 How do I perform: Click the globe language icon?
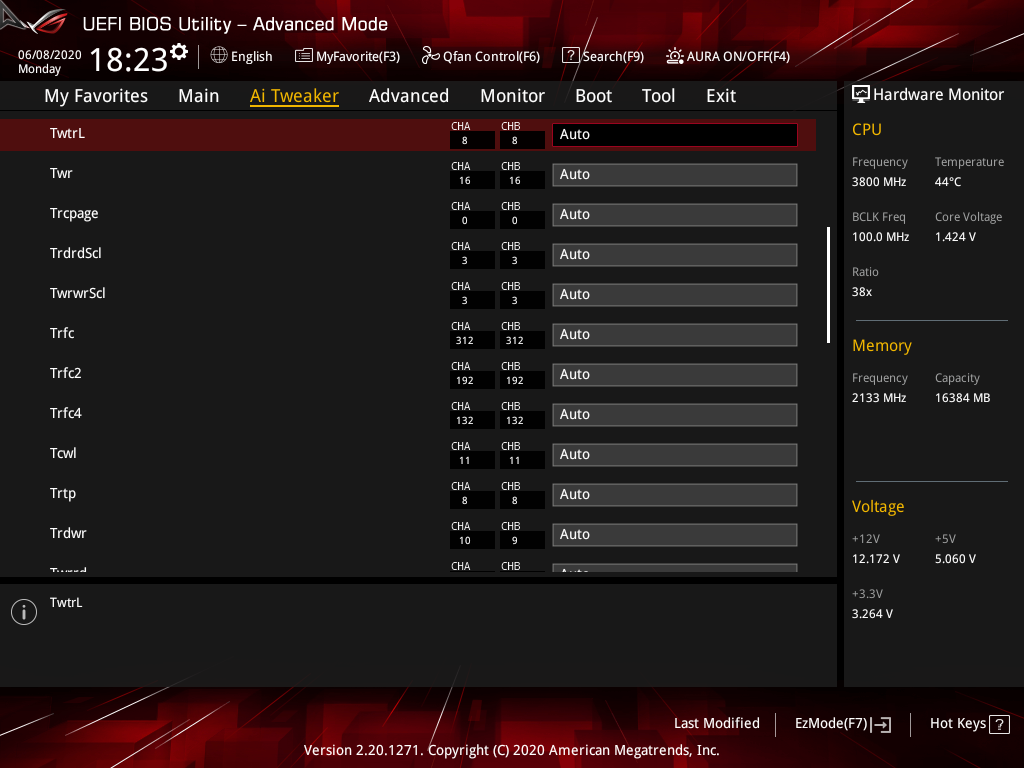pyautogui.click(x=219, y=56)
